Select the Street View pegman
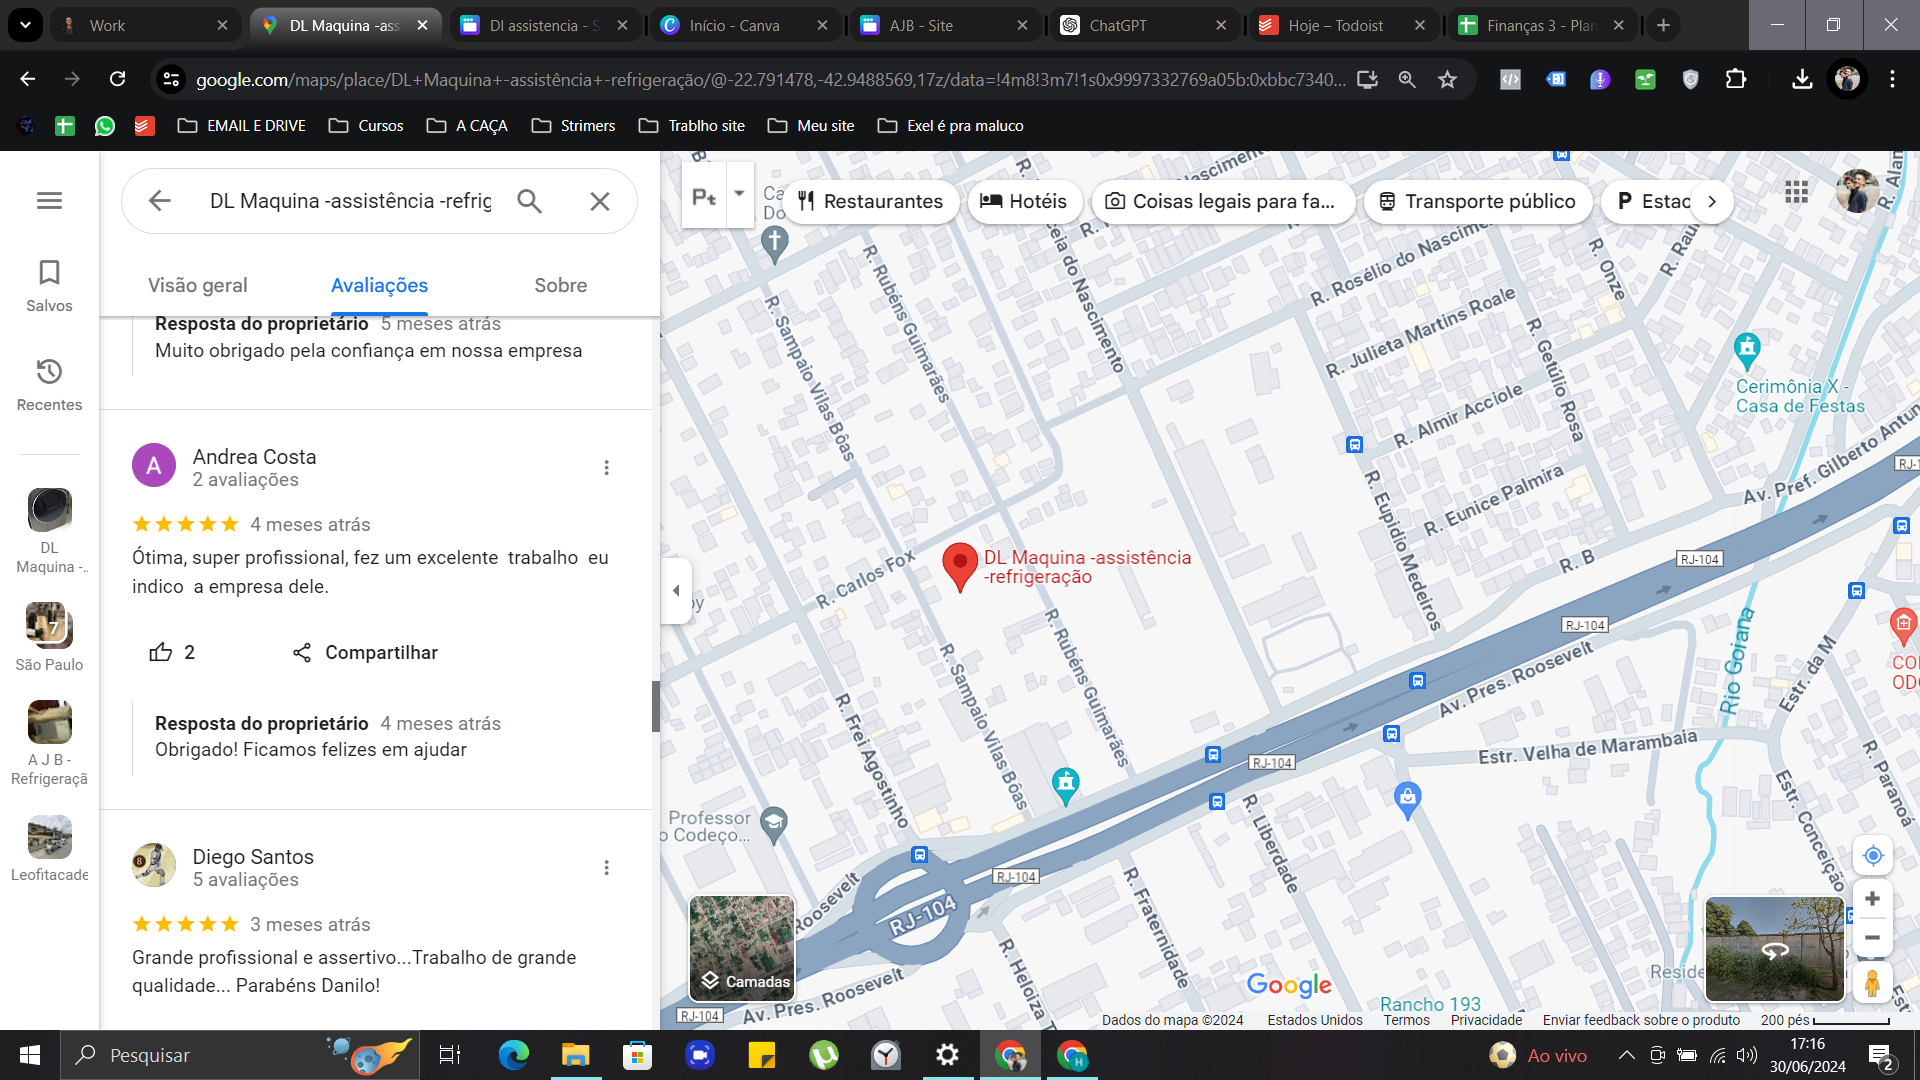 [x=1873, y=983]
